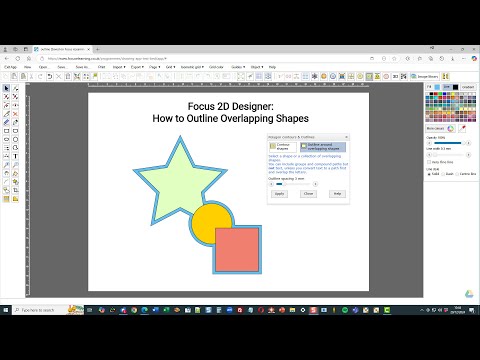Click the blue concentric circle toolbar icon
The height and width of the screenshot is (360, 480).
click(333, 76)
